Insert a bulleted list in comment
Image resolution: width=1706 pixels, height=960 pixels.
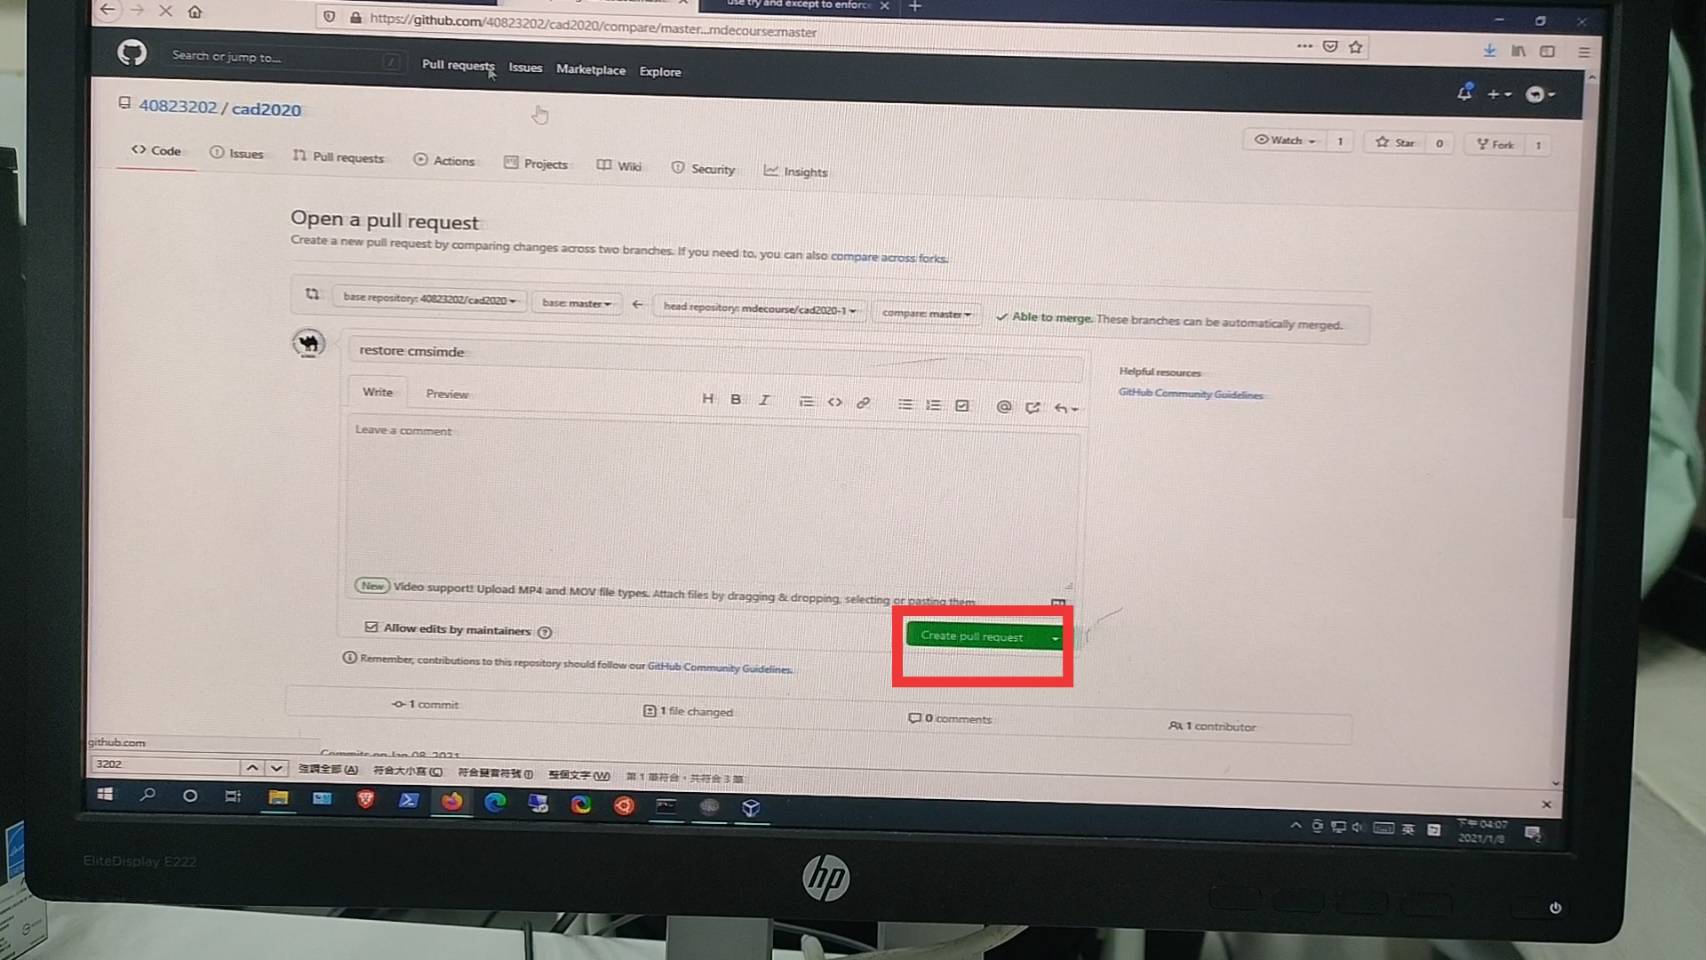[x=905, y=404]
